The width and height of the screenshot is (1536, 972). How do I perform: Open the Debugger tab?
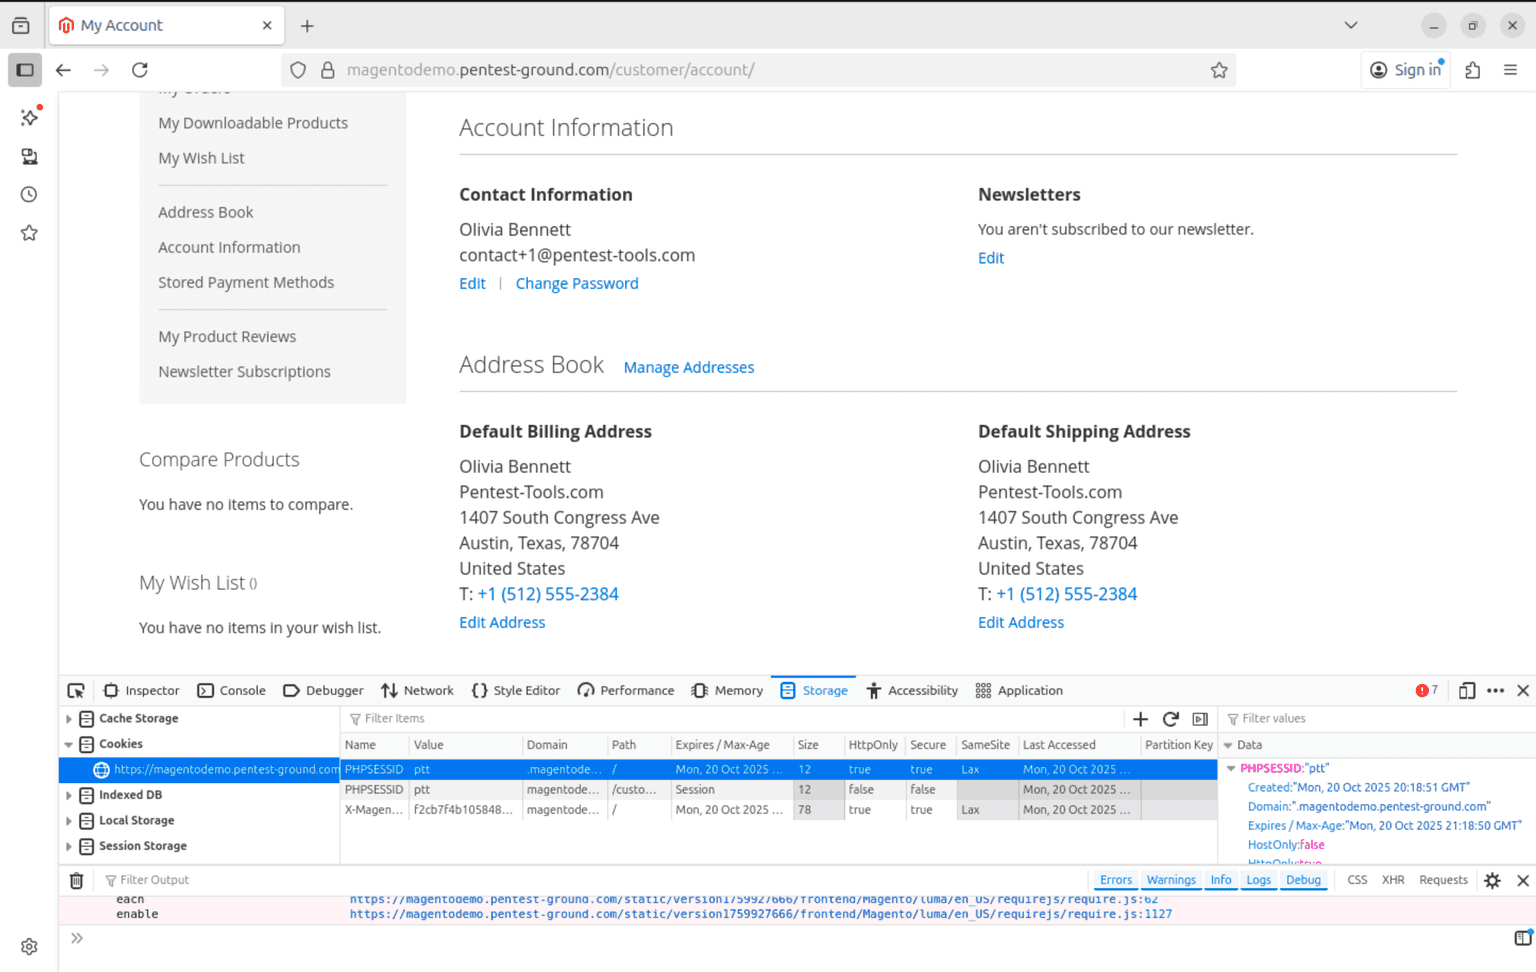click(x=323, y=691)
